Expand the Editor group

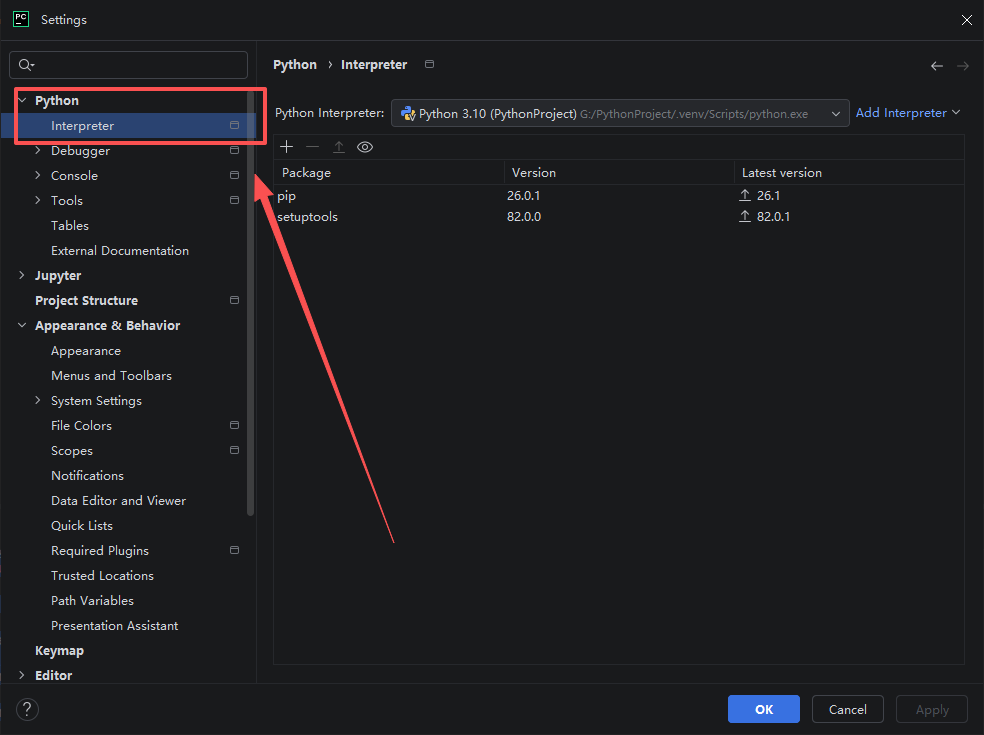point(22,675)
